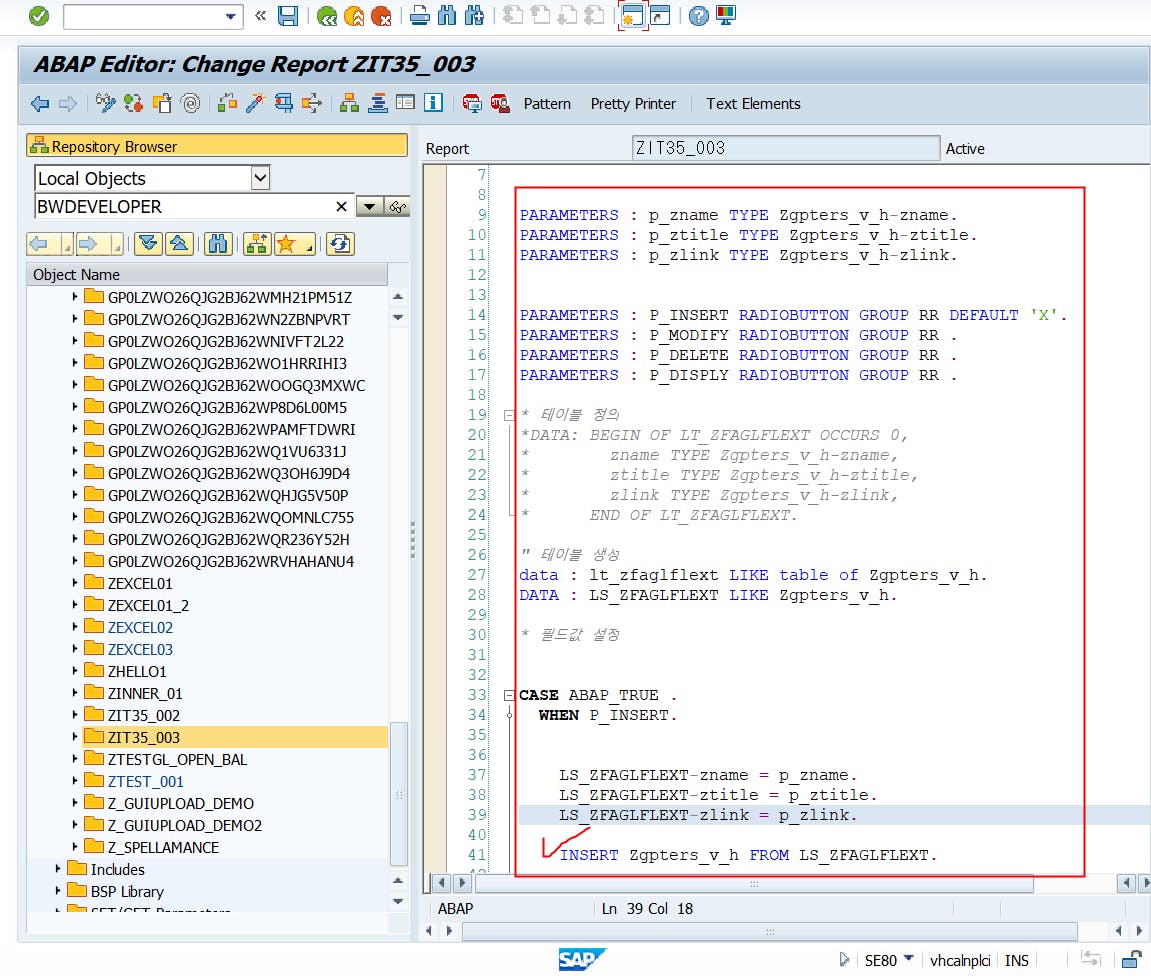Click the Pattern button
1151x976 pixels.
click(x=547, y=104)
